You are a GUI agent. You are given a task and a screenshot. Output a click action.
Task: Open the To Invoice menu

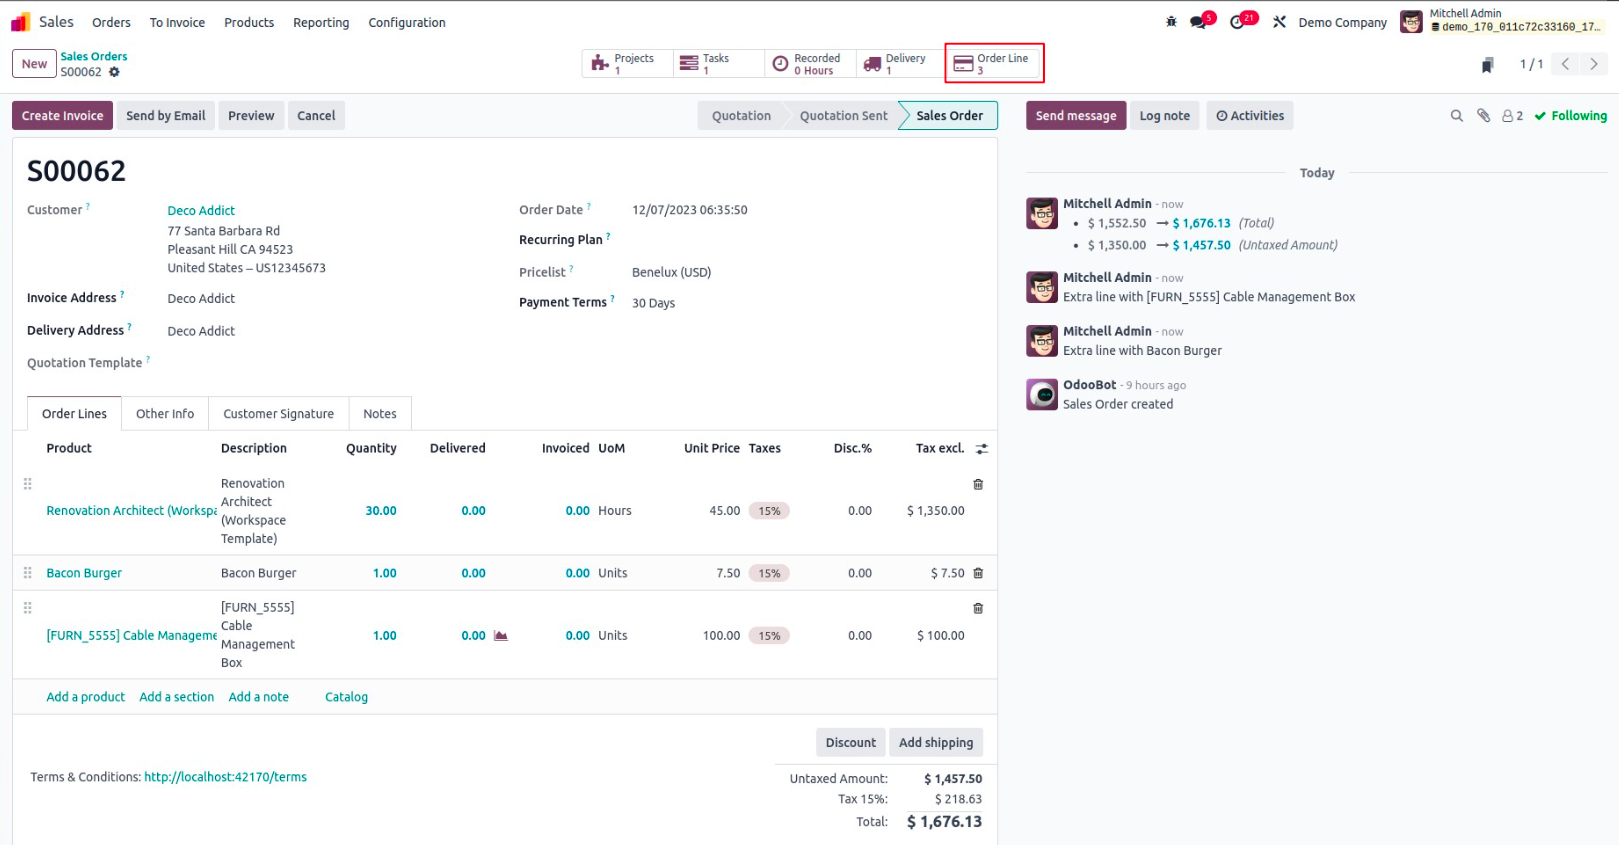tap(177, 22)
